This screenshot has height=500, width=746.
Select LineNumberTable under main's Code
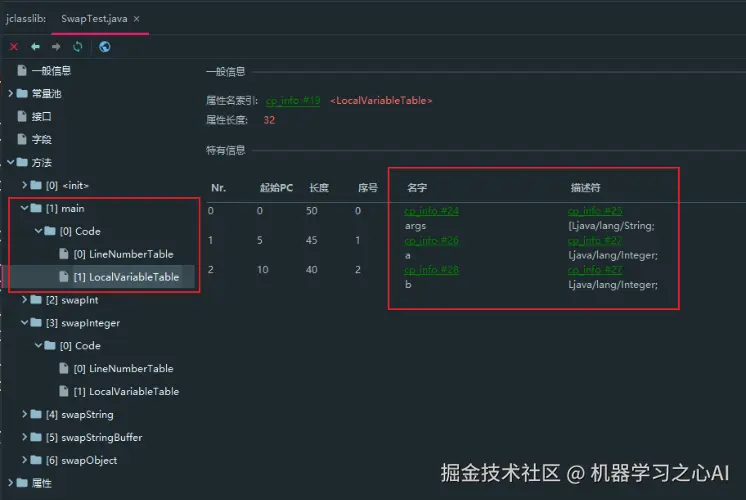(123, 254)
